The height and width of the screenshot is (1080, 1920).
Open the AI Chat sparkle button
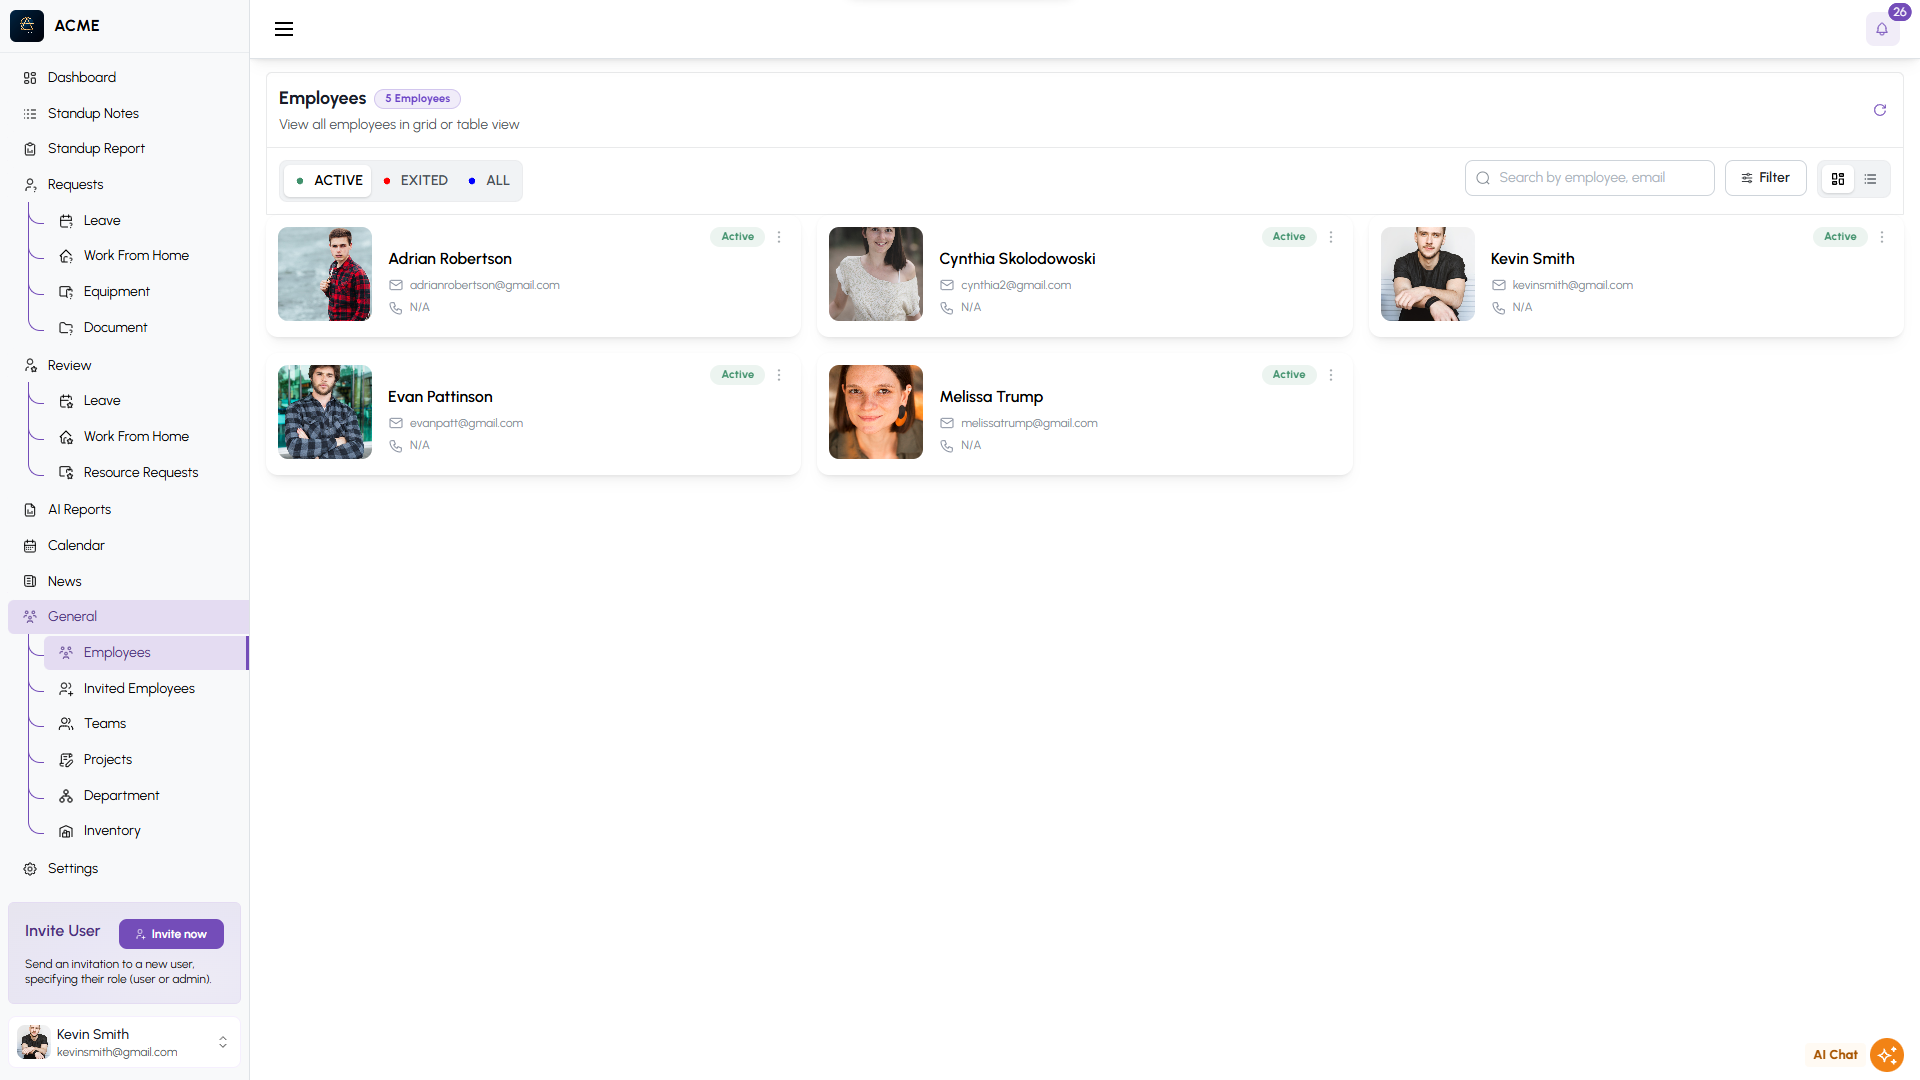point(1886,1054)
